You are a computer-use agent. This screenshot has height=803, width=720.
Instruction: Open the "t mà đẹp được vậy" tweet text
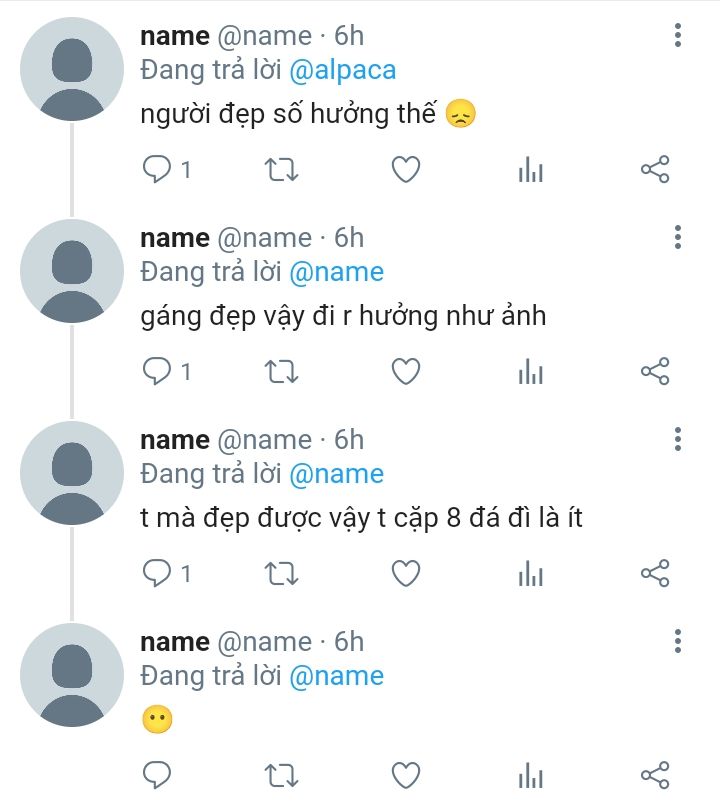click(x=360, y=519)
